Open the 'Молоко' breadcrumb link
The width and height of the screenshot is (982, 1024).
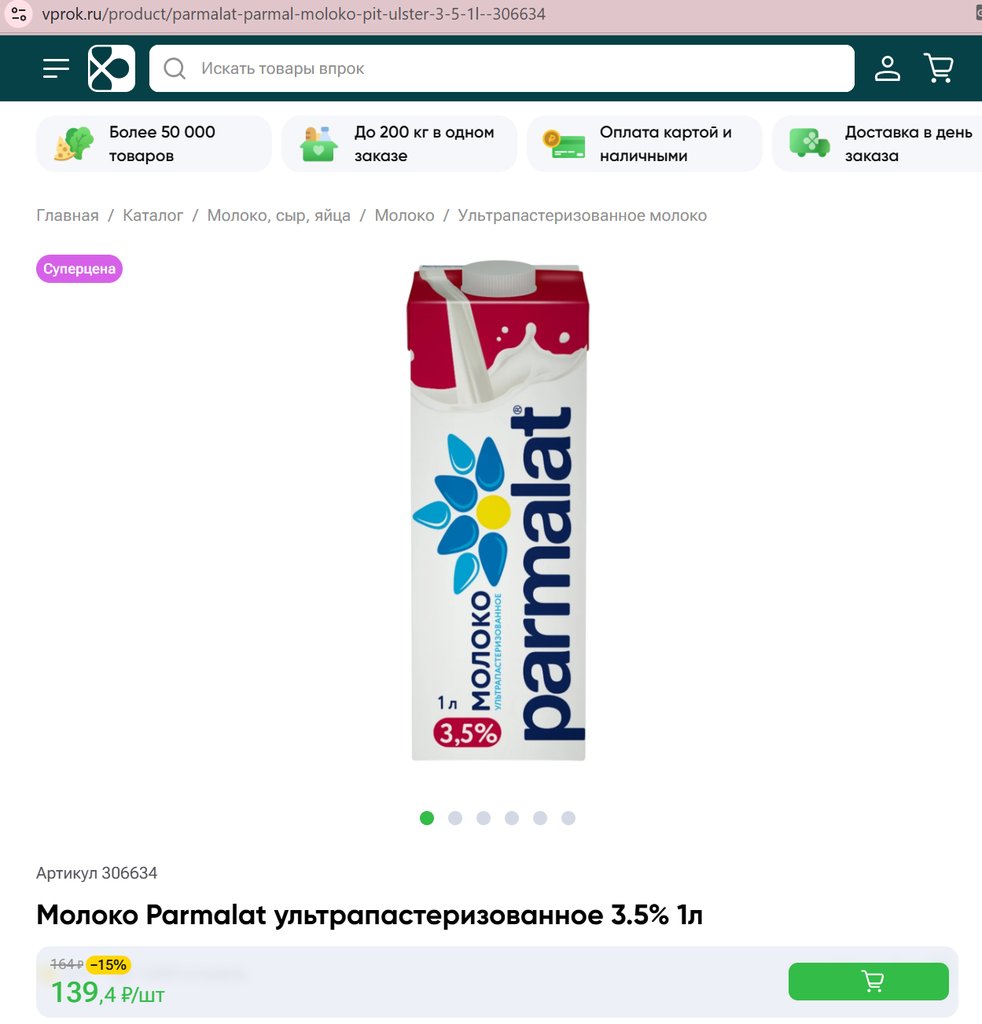tap(404, 216)
